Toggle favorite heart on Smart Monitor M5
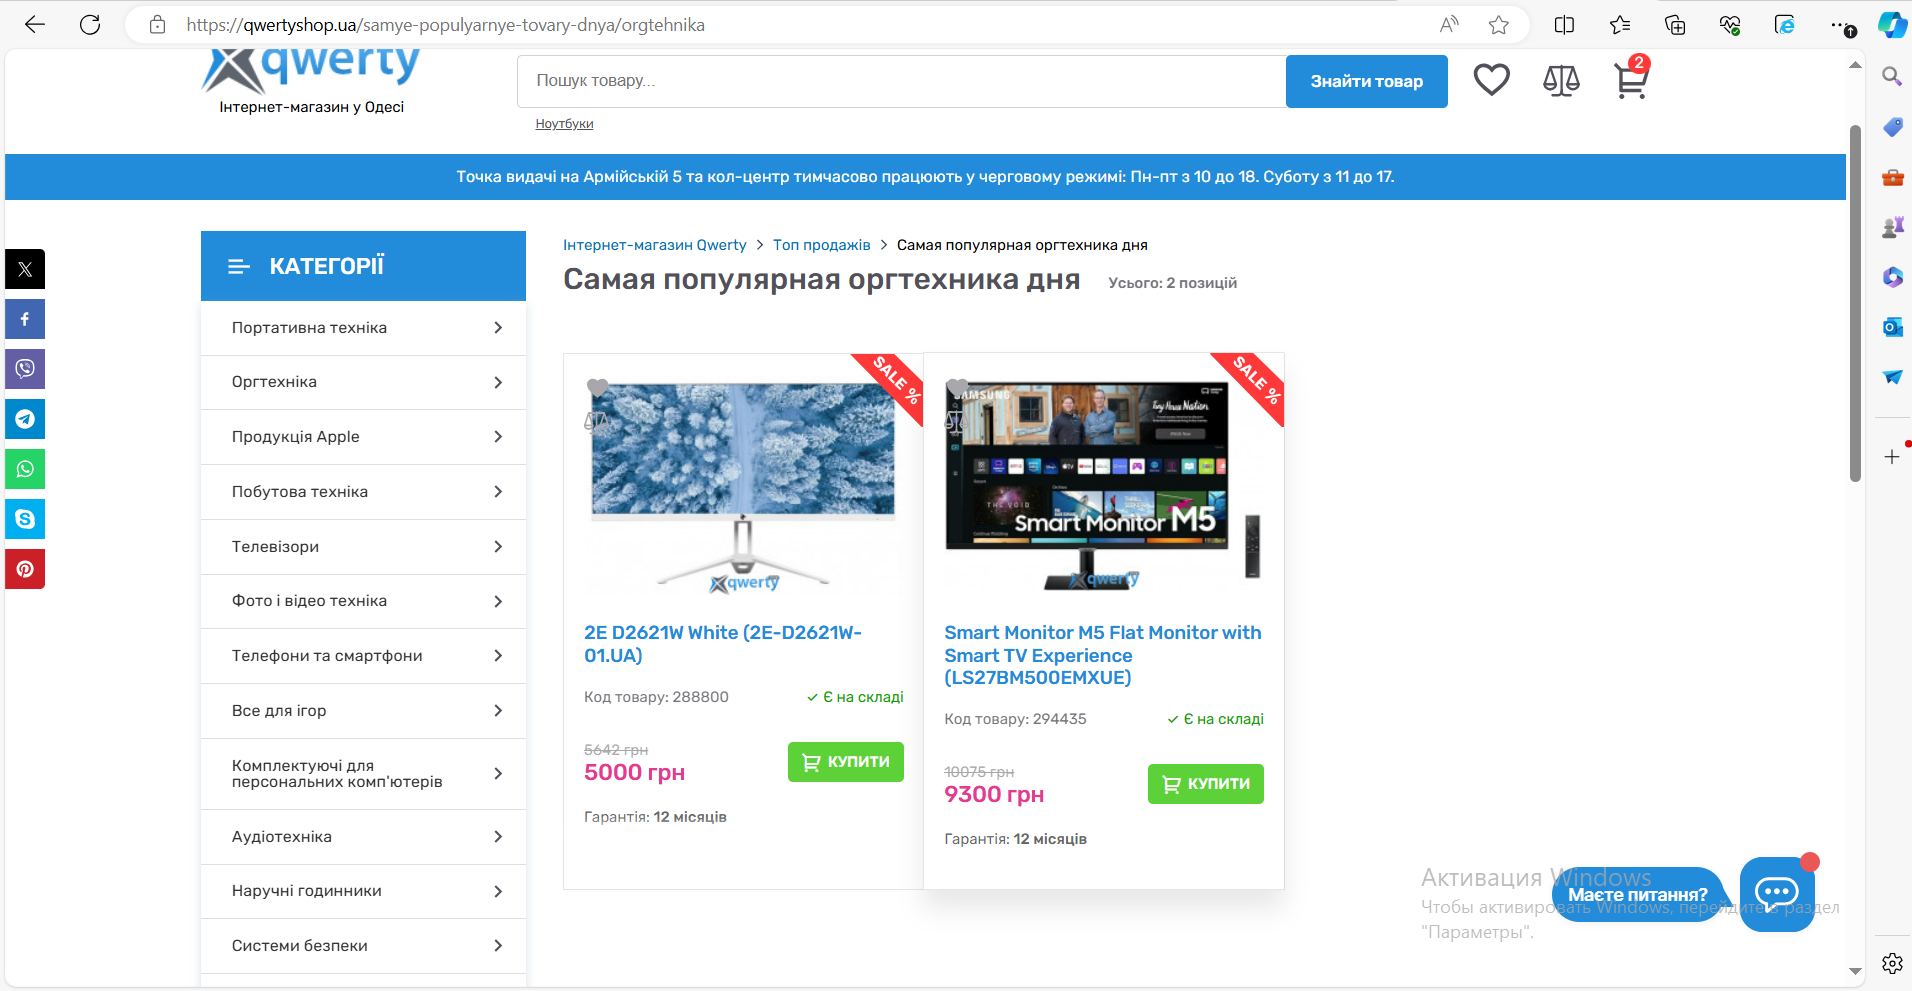Viewport: 1912px width, 991px height. [957, 388]
